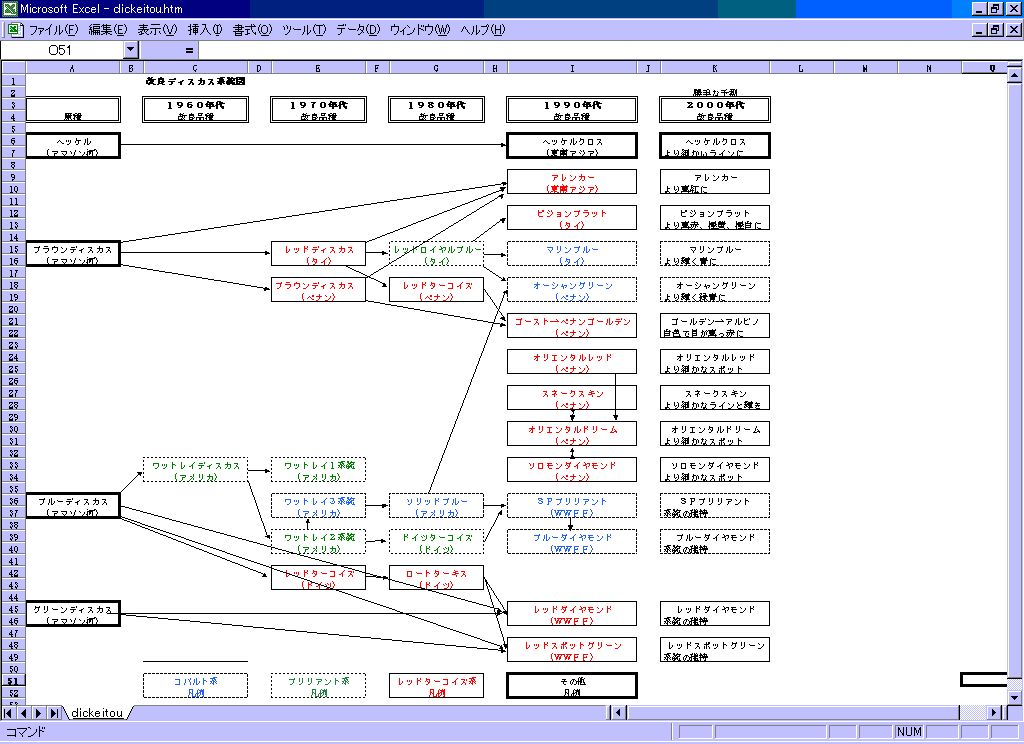The height and width of the screenshot is (744, 1024).
Task: Open the データ(D) menu
Action: pyautogui.click(x=357, y=30)
